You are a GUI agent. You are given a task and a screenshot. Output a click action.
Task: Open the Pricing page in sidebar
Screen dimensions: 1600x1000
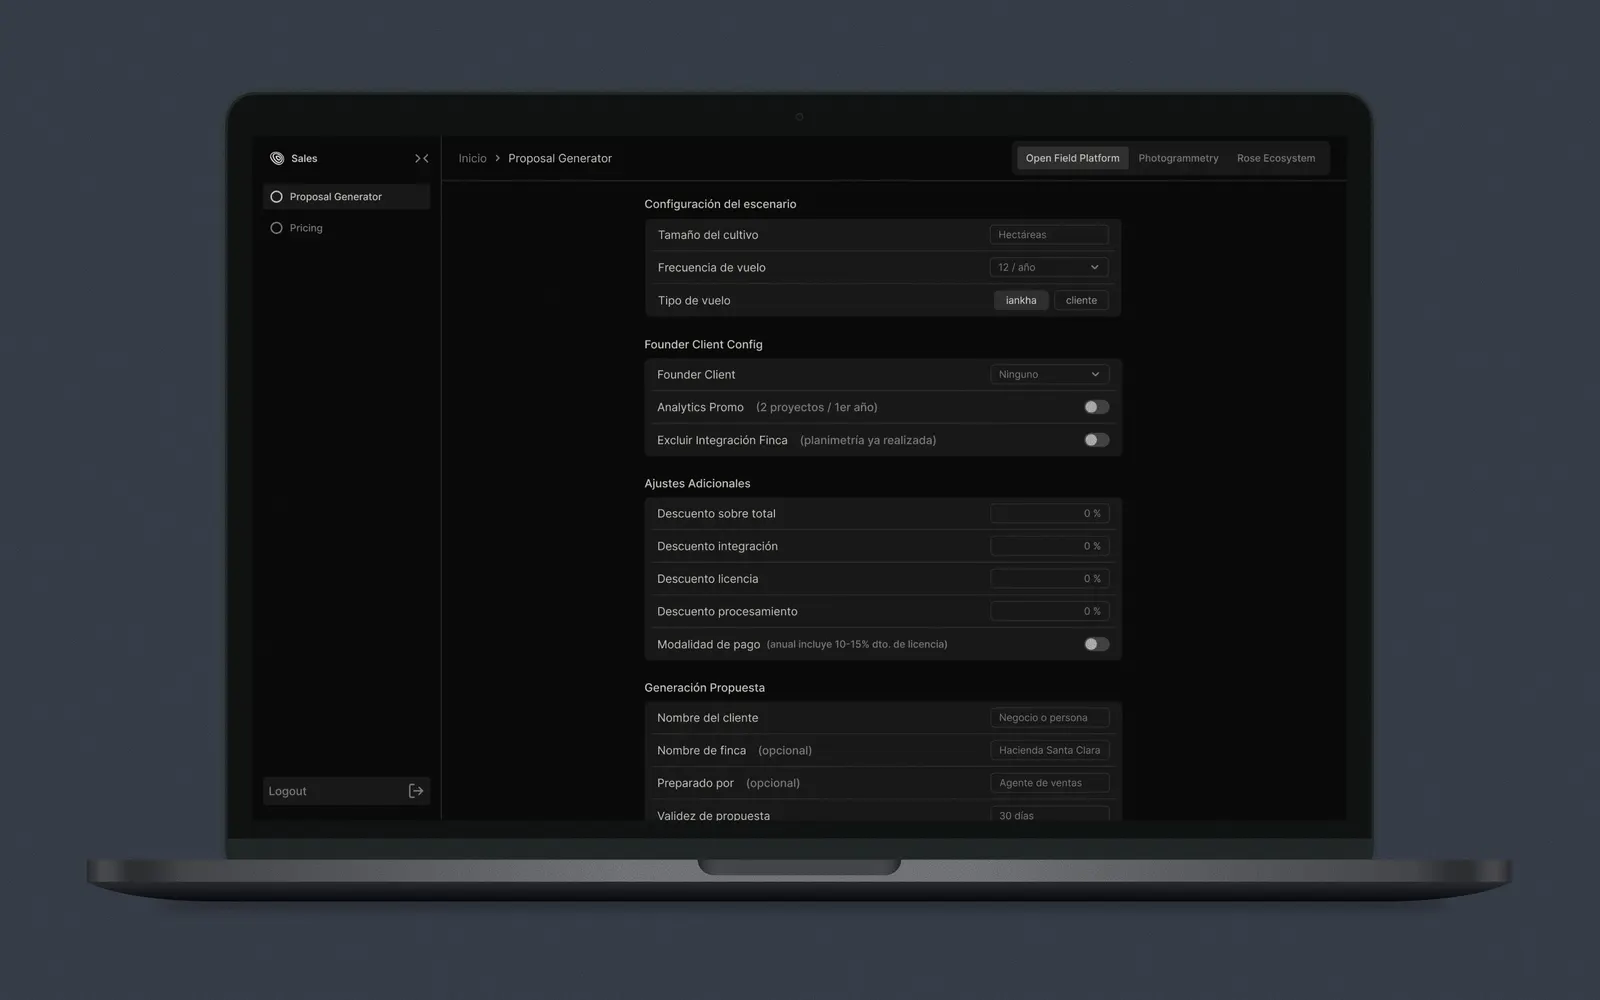click(346, 228)
